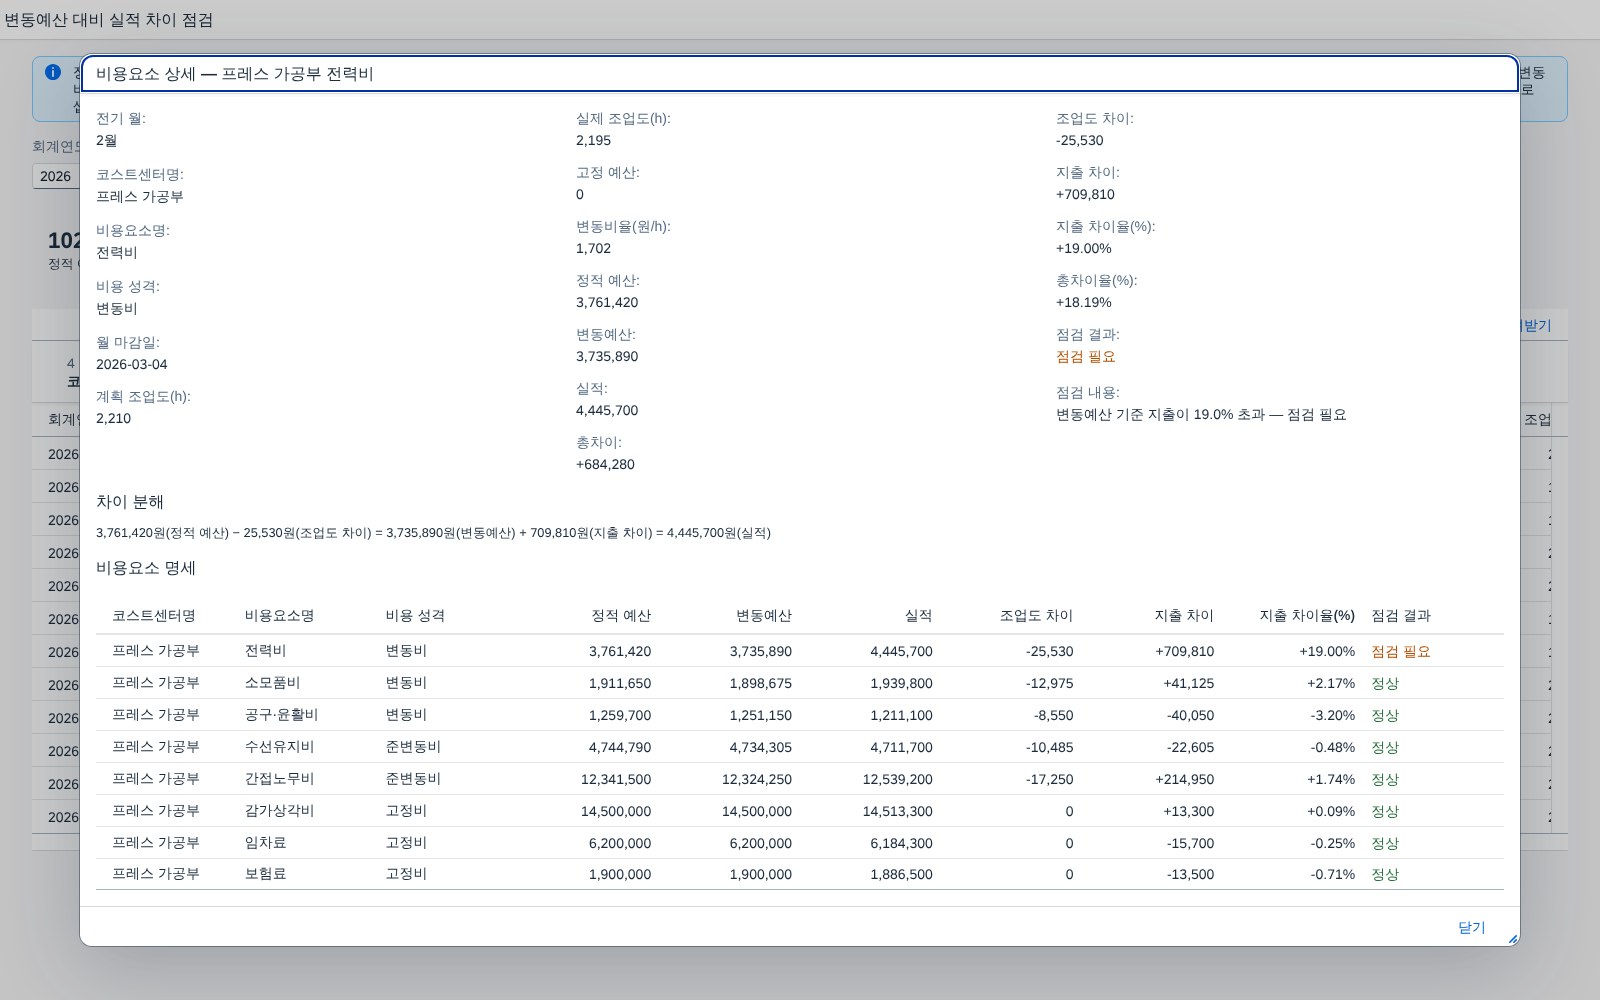This screenshot has width=1600, height=1000.
Task: Click the 점검 필요 result in detail section
Action: coord(1086,357)
